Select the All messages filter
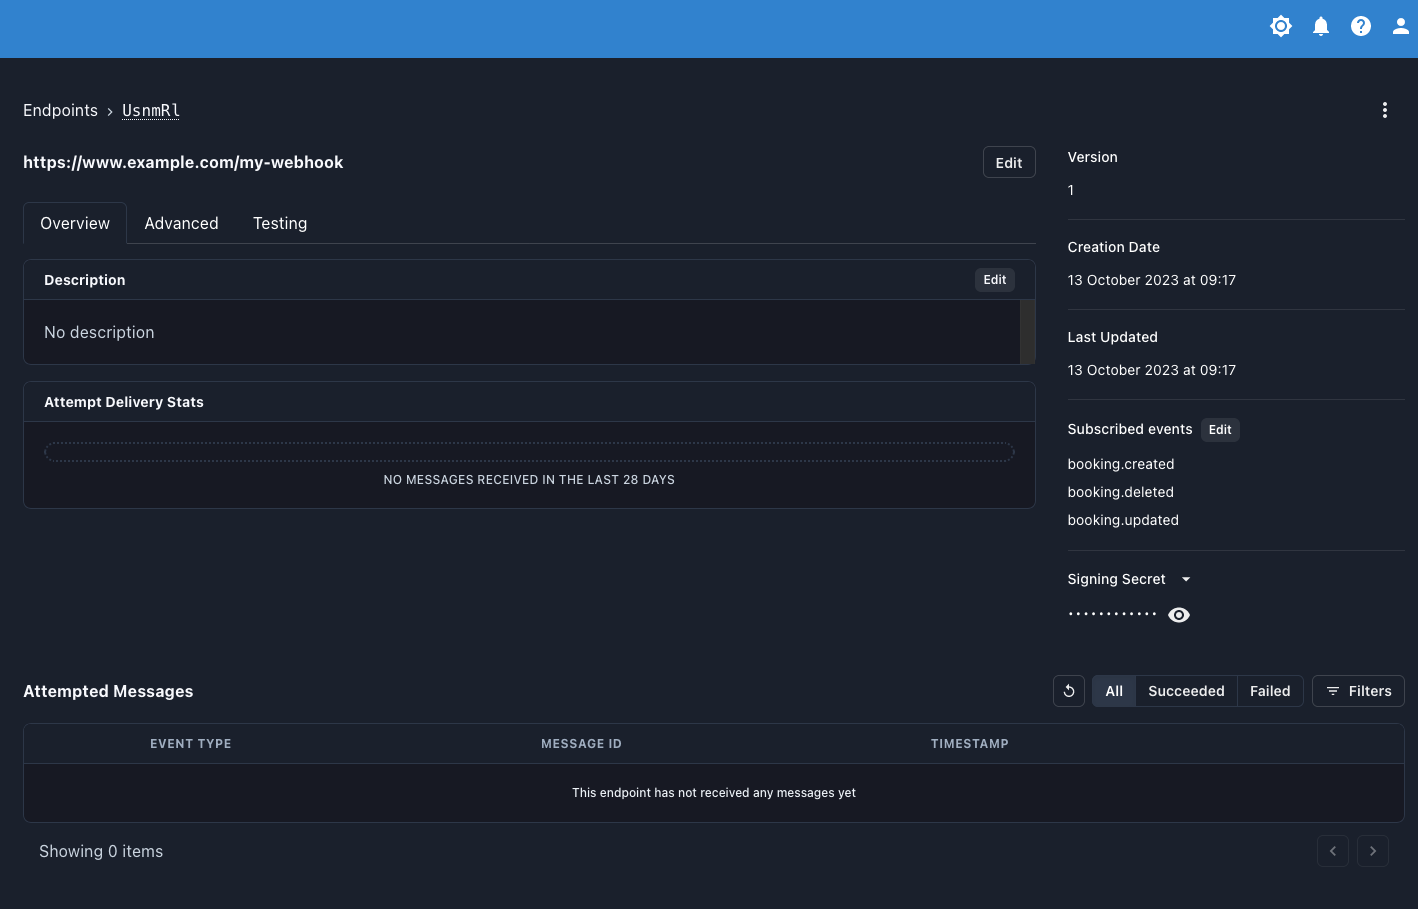Viewport: 1418px width, 909px height. pyautogui.click(x=1113, y=691)
